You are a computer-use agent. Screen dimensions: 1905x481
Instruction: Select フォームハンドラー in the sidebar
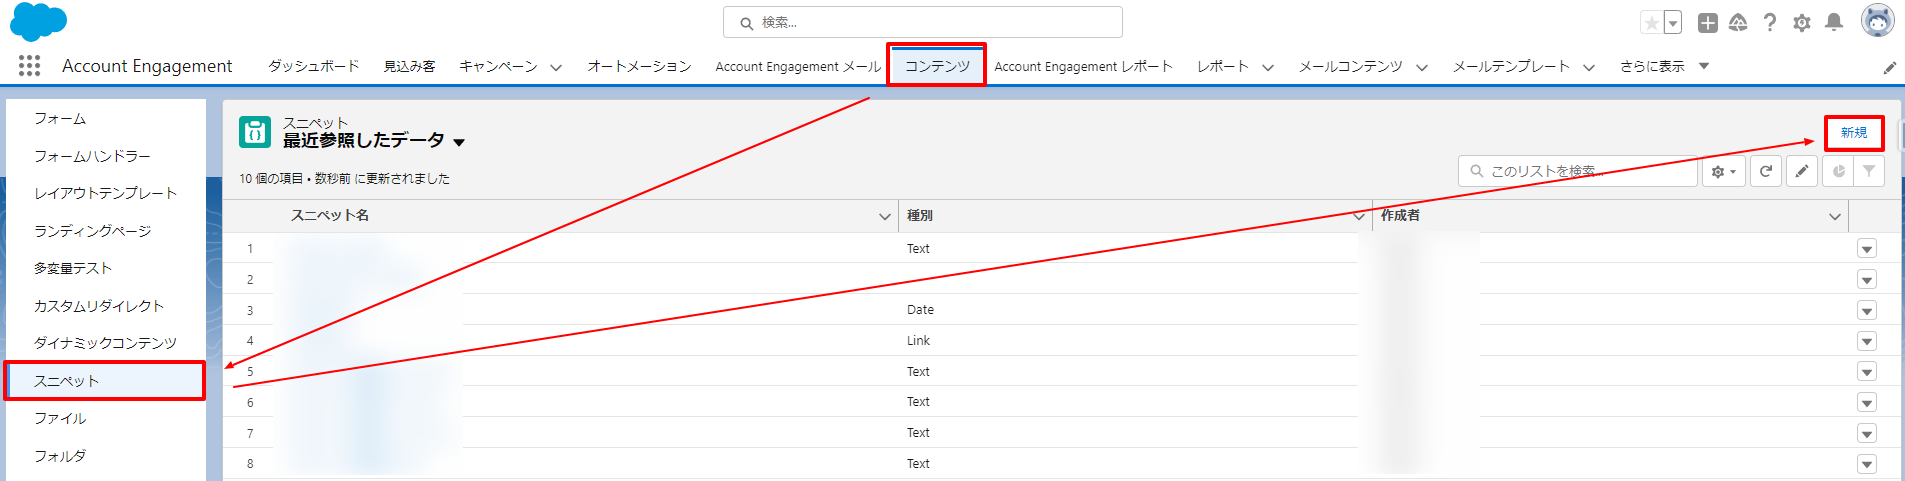pos(105,156)
